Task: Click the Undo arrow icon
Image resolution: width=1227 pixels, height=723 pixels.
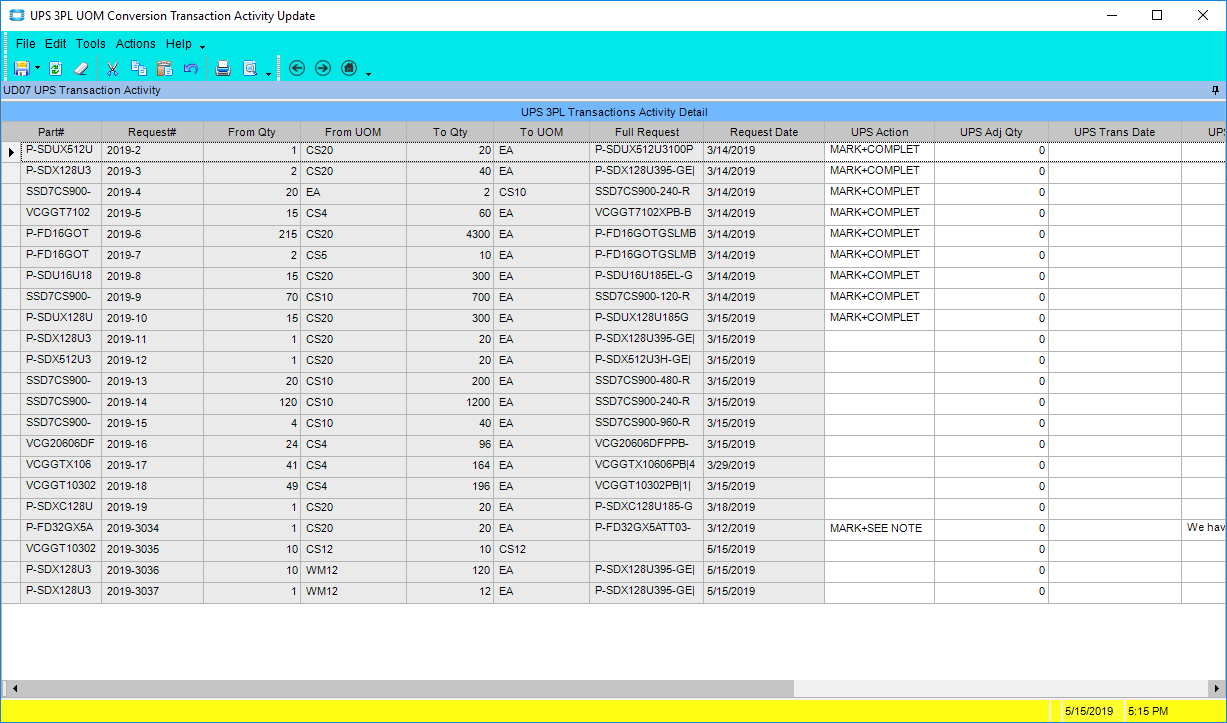Action: [x=190, y=68]
